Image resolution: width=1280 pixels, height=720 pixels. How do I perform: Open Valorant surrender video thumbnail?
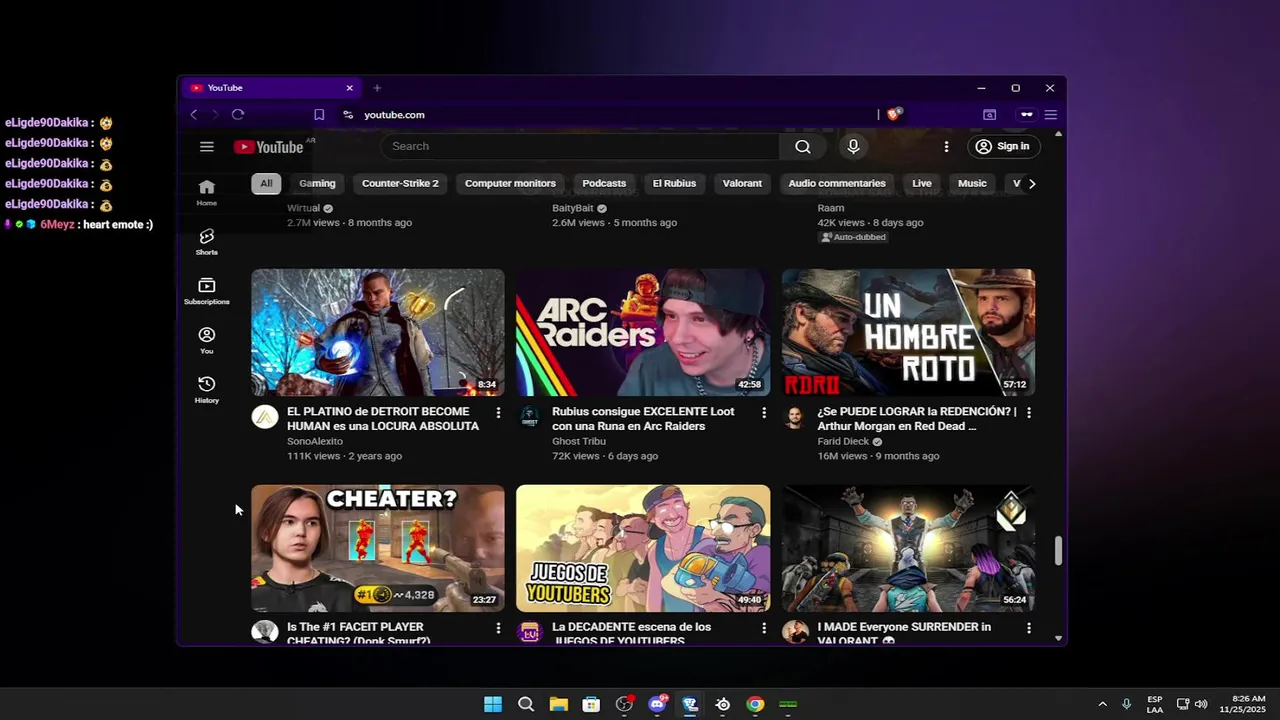pyautogui.click(x=908, y=548)
